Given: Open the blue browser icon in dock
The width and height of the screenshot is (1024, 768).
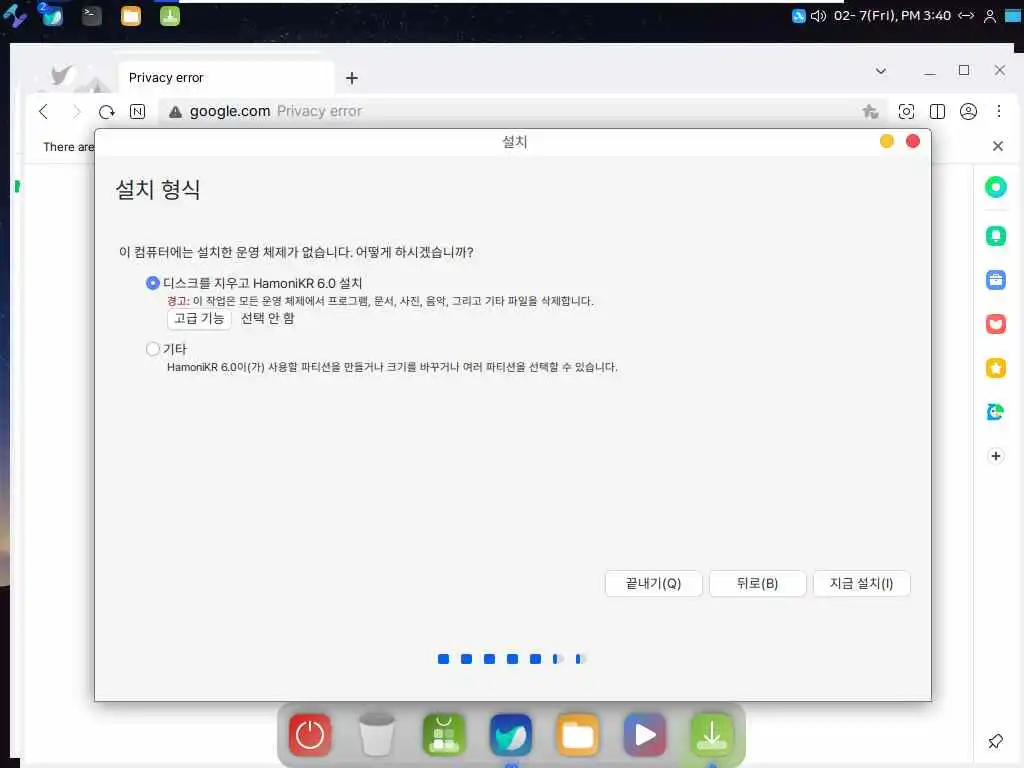Looking at the screenshot, I should pyautogui.click(x=511, y=735).
